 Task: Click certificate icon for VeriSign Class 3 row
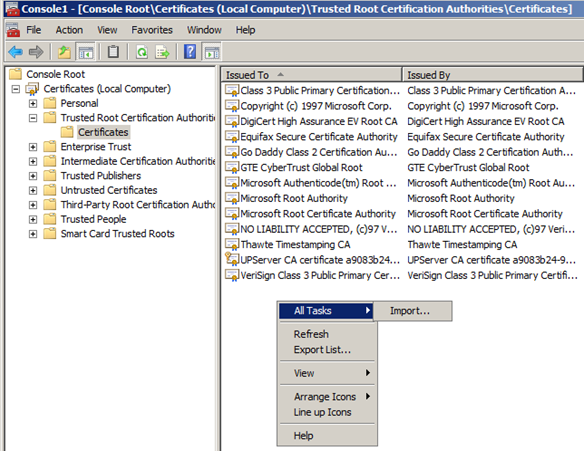click(232, 276)
